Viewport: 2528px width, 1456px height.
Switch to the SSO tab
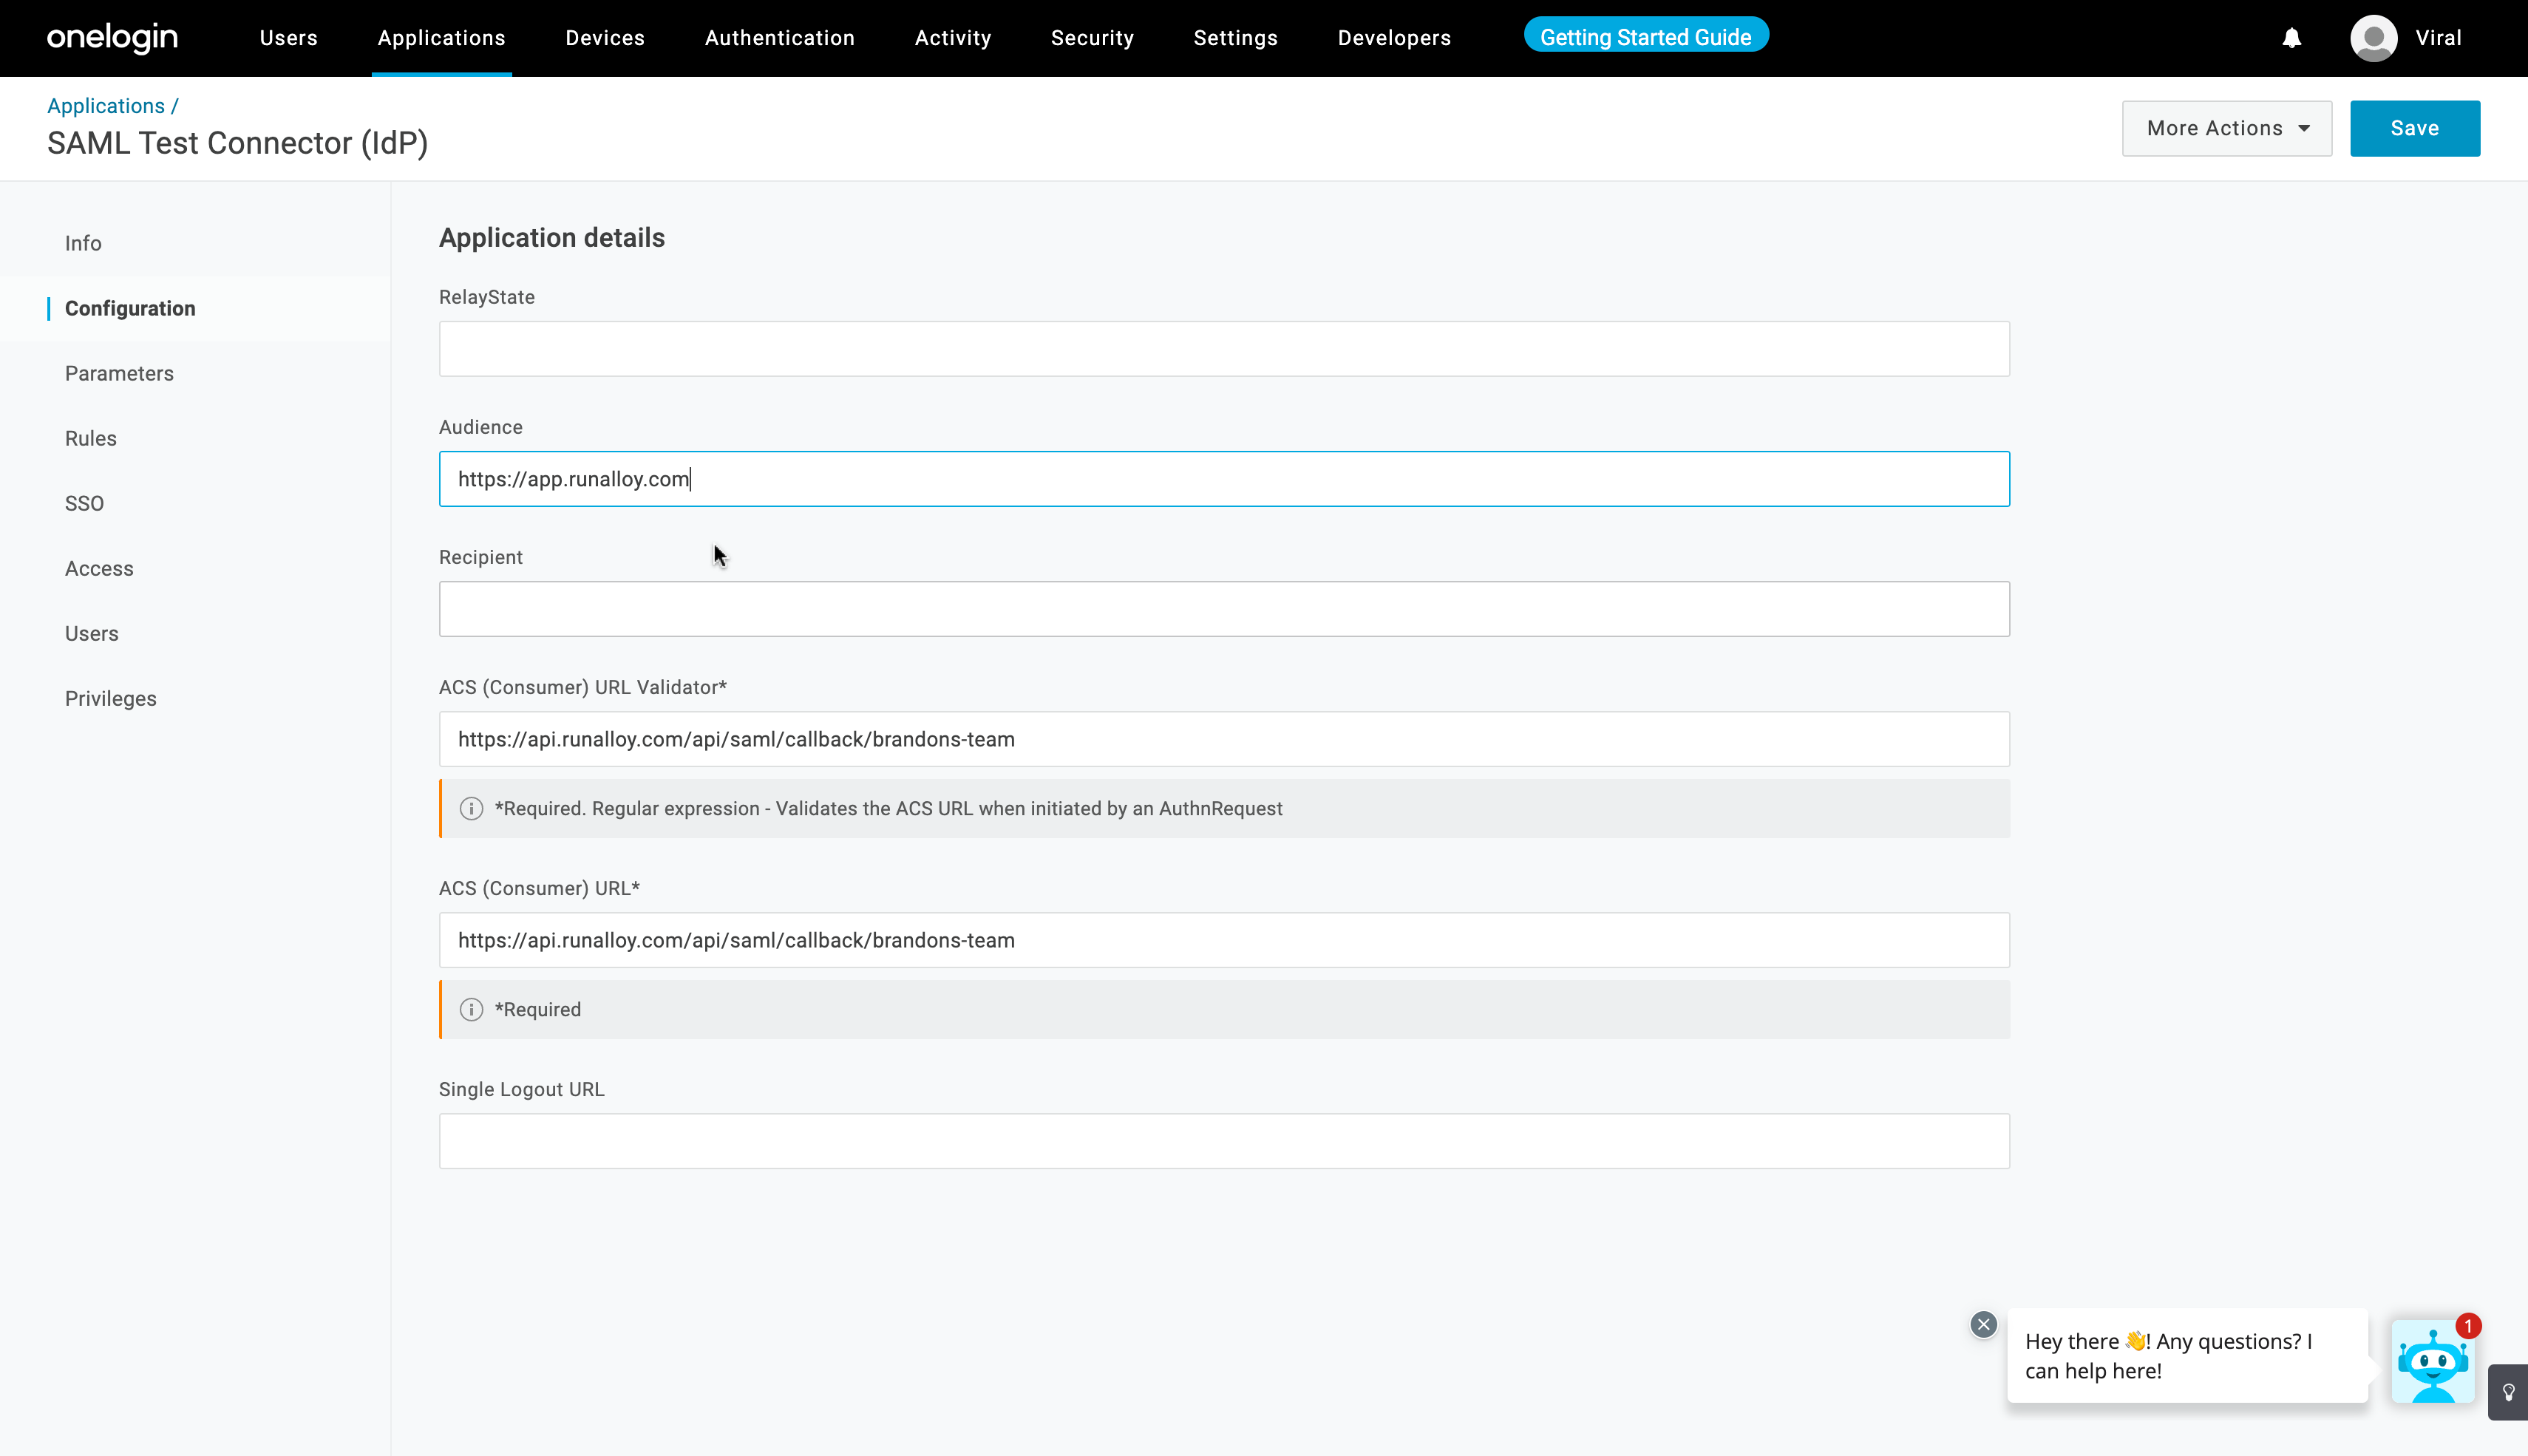(x=84, y=503)
